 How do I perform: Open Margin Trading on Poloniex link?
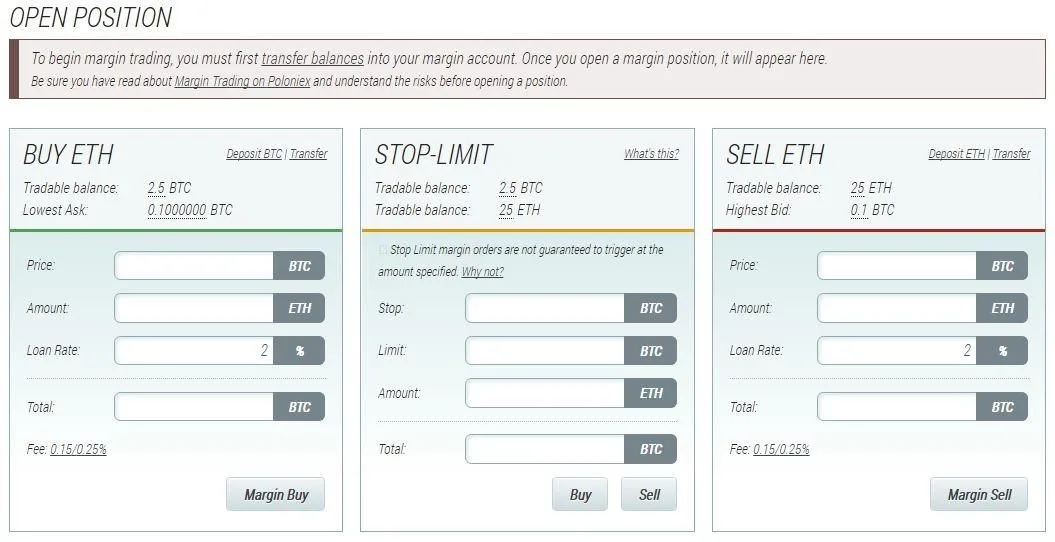[242, 81]
